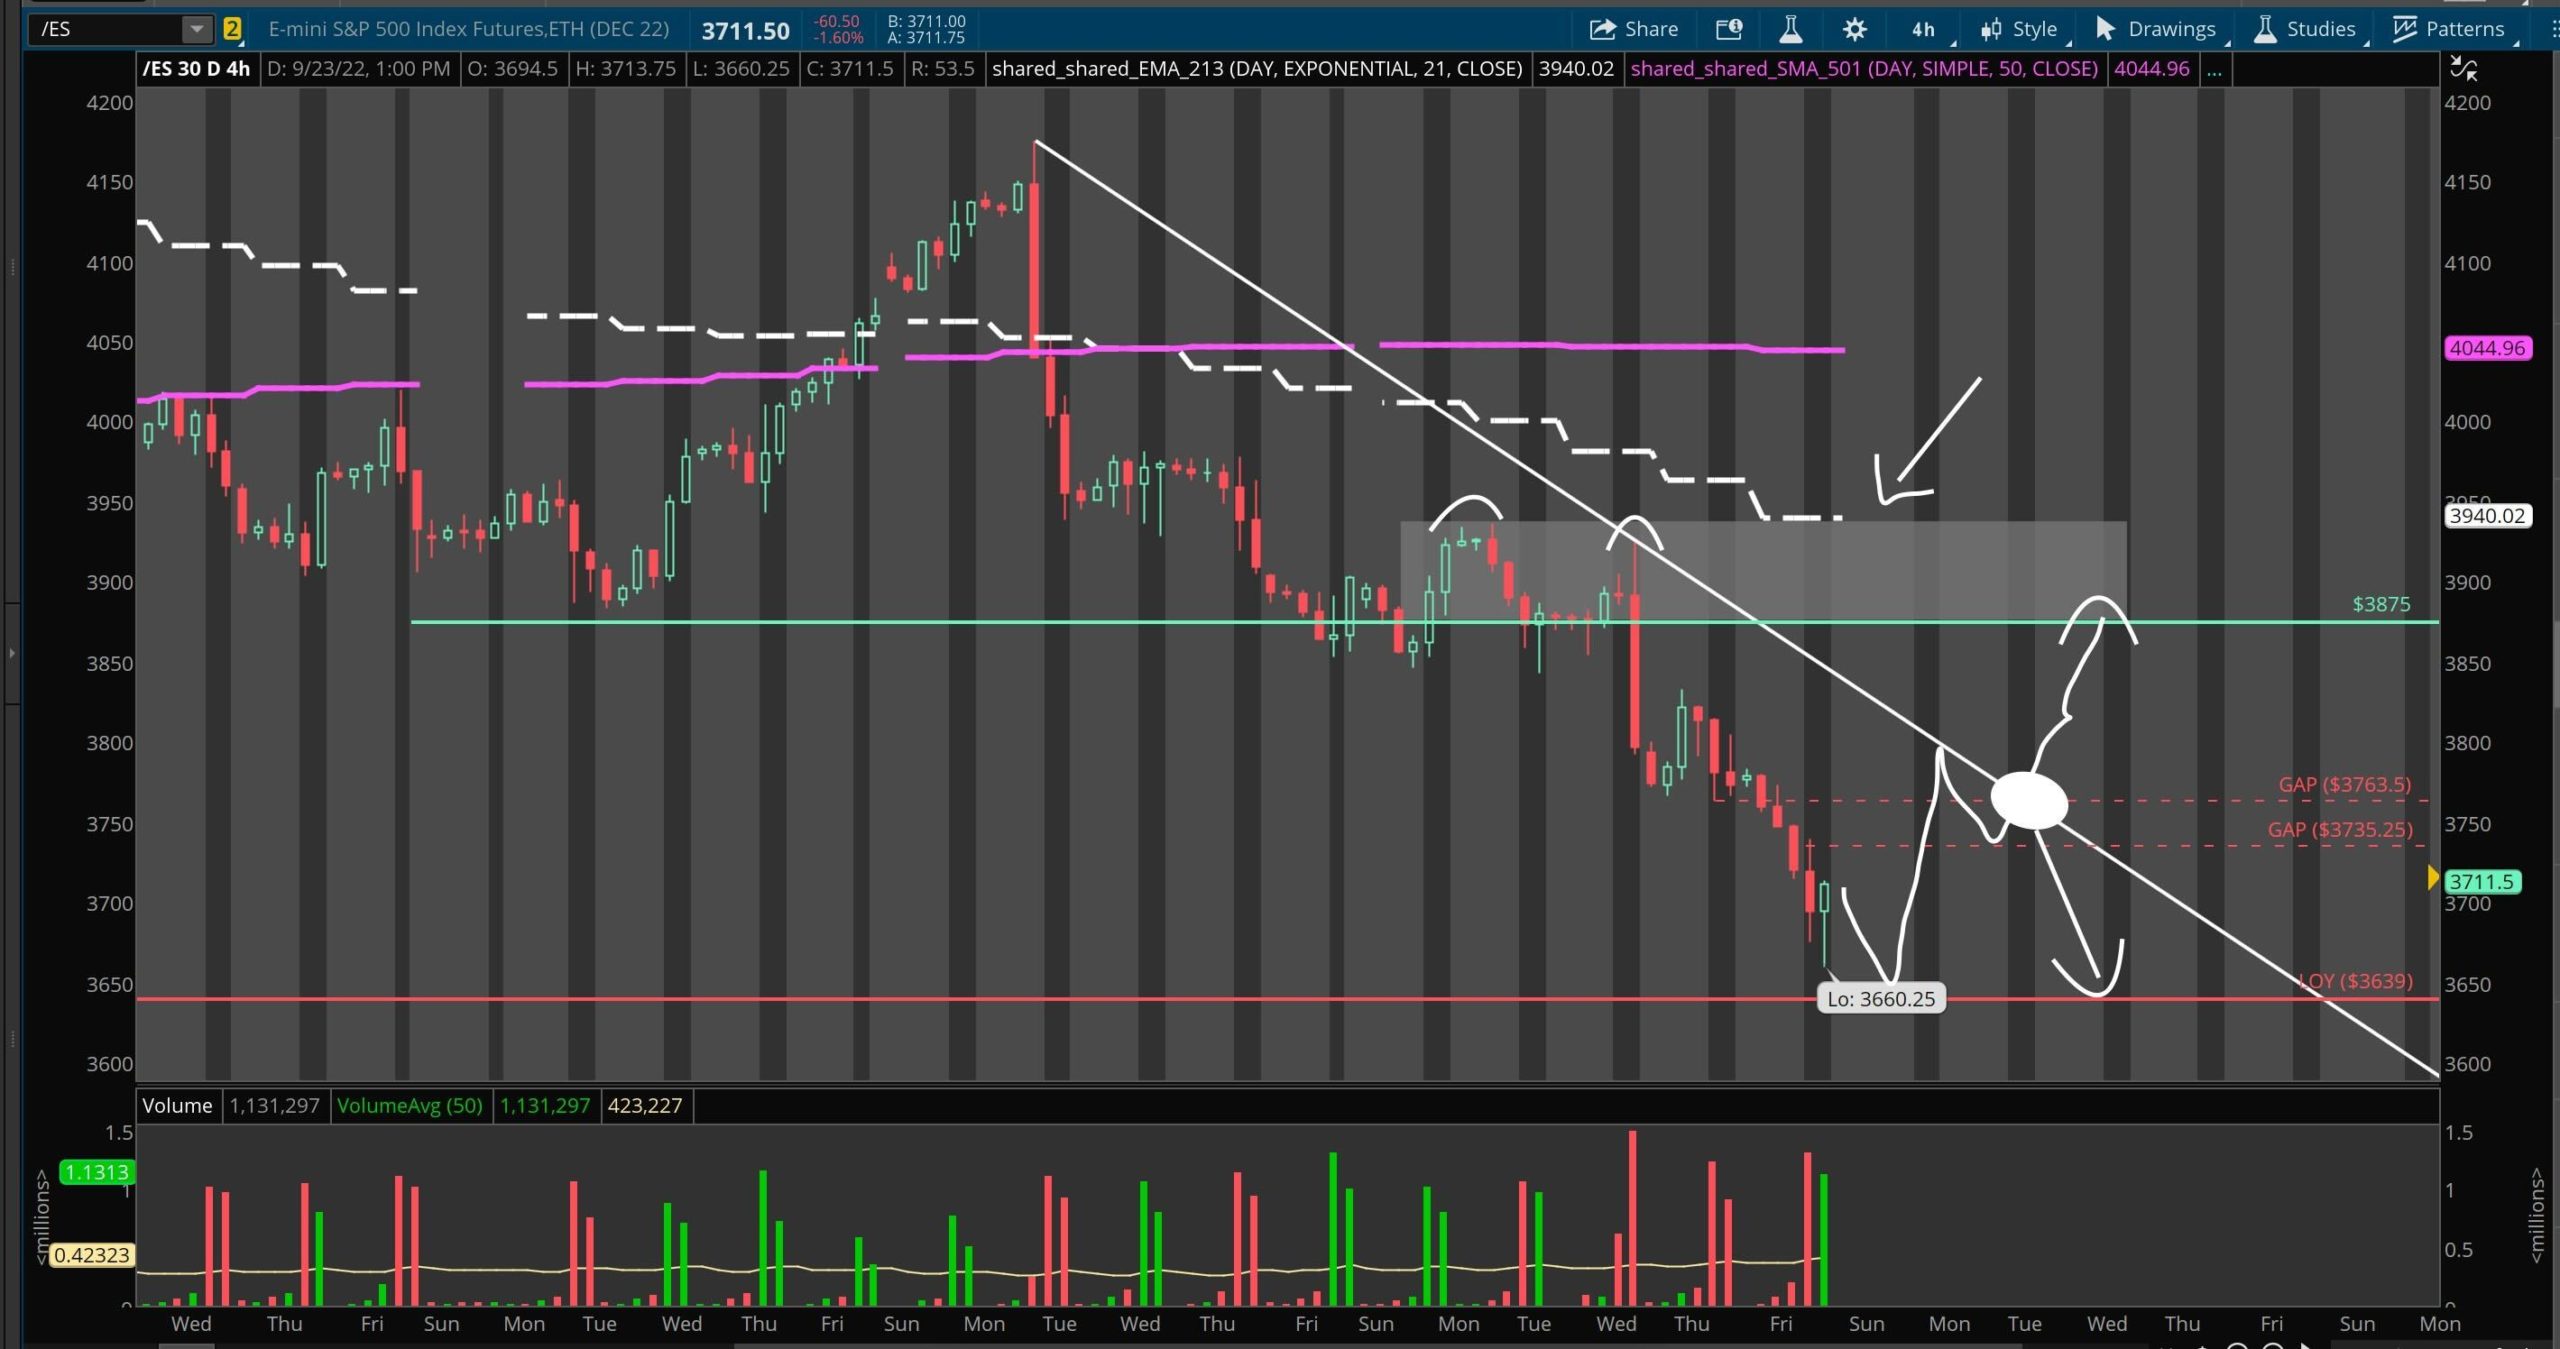Click the O: 3694.5 open value
This screenshot has width=2560, height=1349.
tap(512, 69)
